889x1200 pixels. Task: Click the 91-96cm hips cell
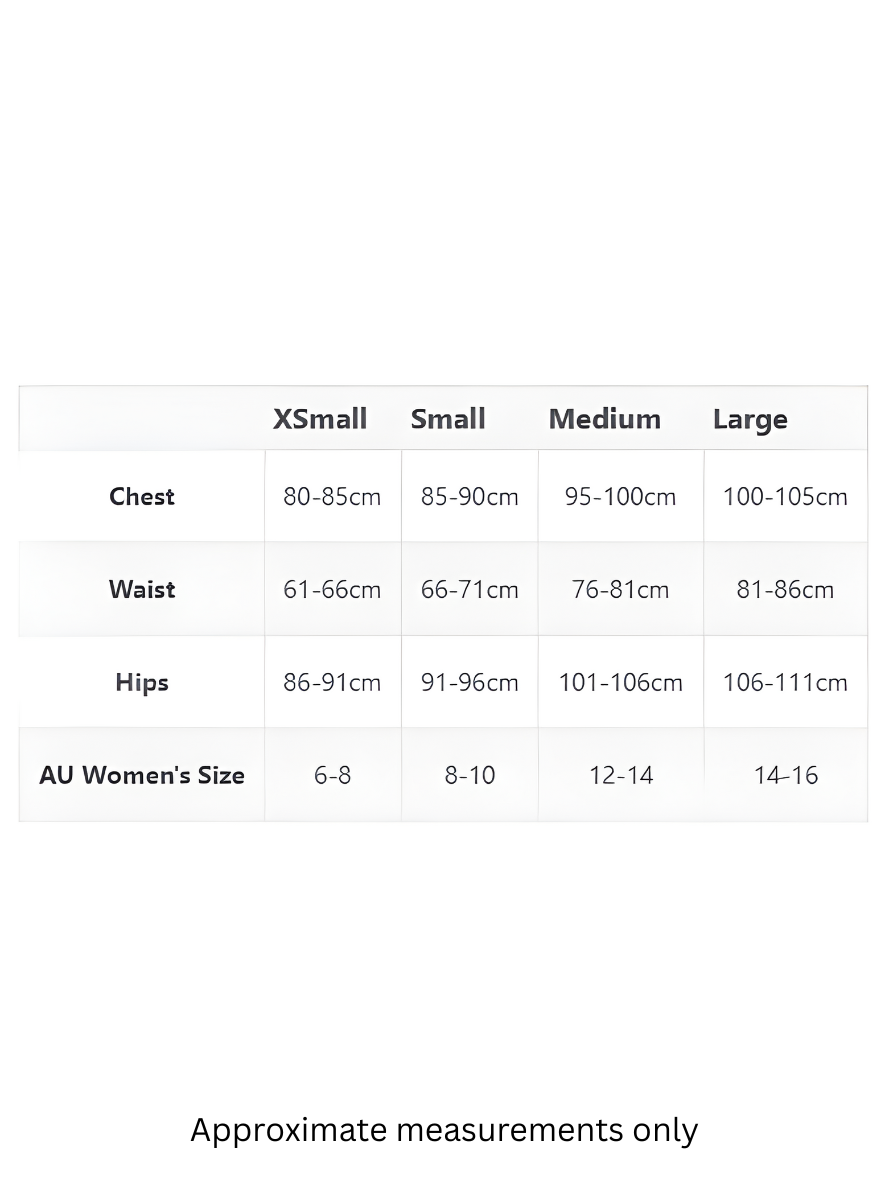coord(470,683)
